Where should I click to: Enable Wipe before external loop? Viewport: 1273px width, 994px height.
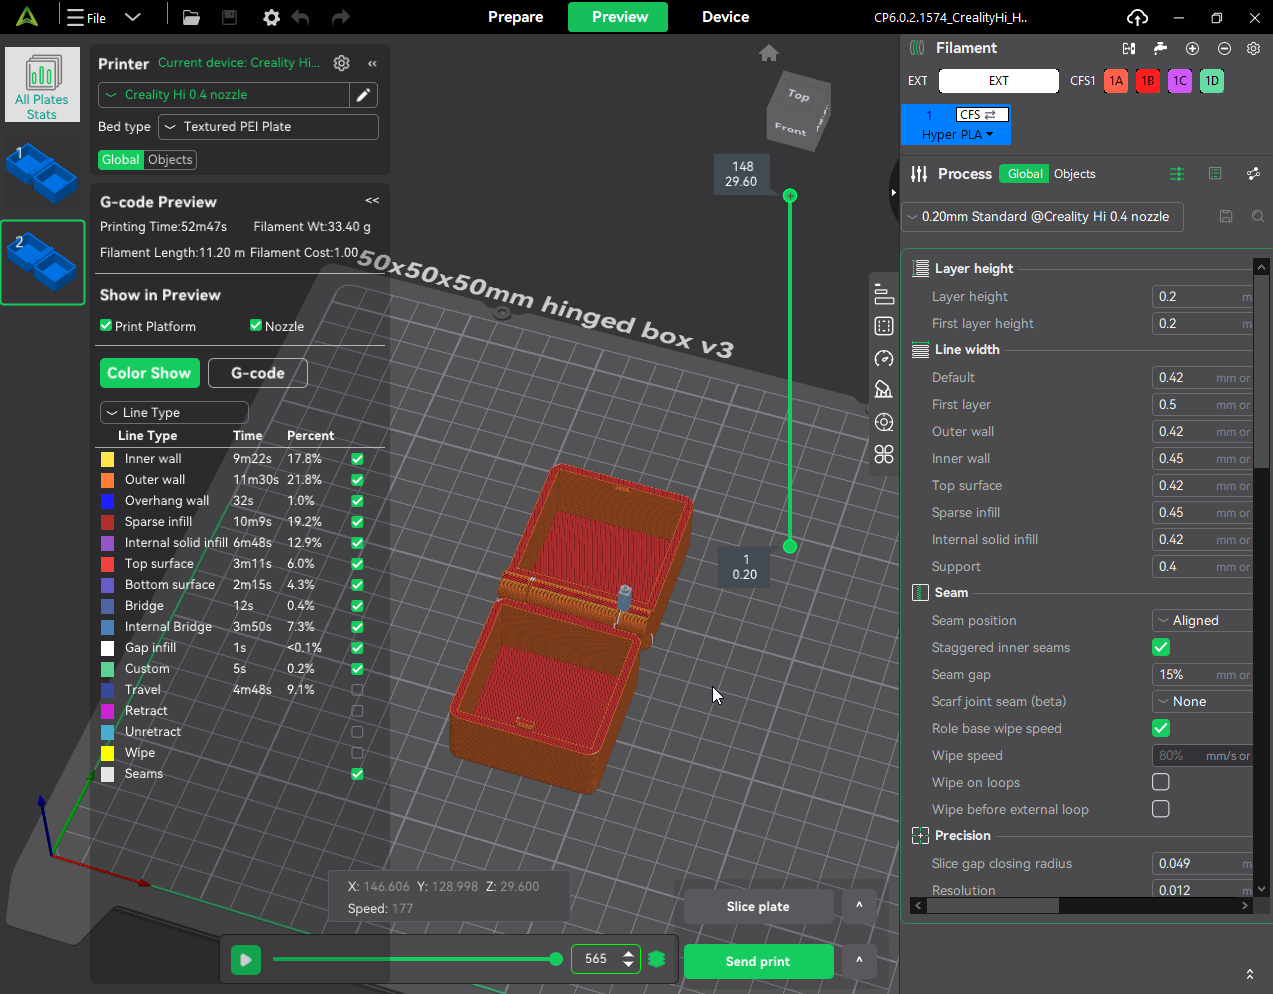pyautogui.click(x=1161, y=809)
